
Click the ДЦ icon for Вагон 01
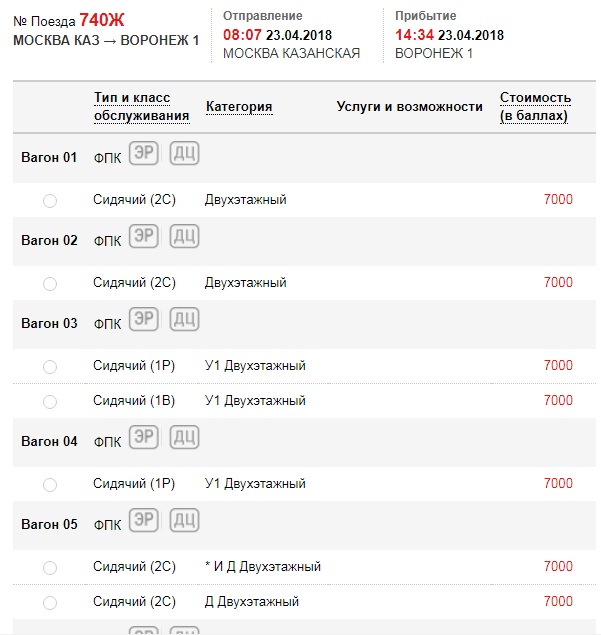(x=183, y=154)
